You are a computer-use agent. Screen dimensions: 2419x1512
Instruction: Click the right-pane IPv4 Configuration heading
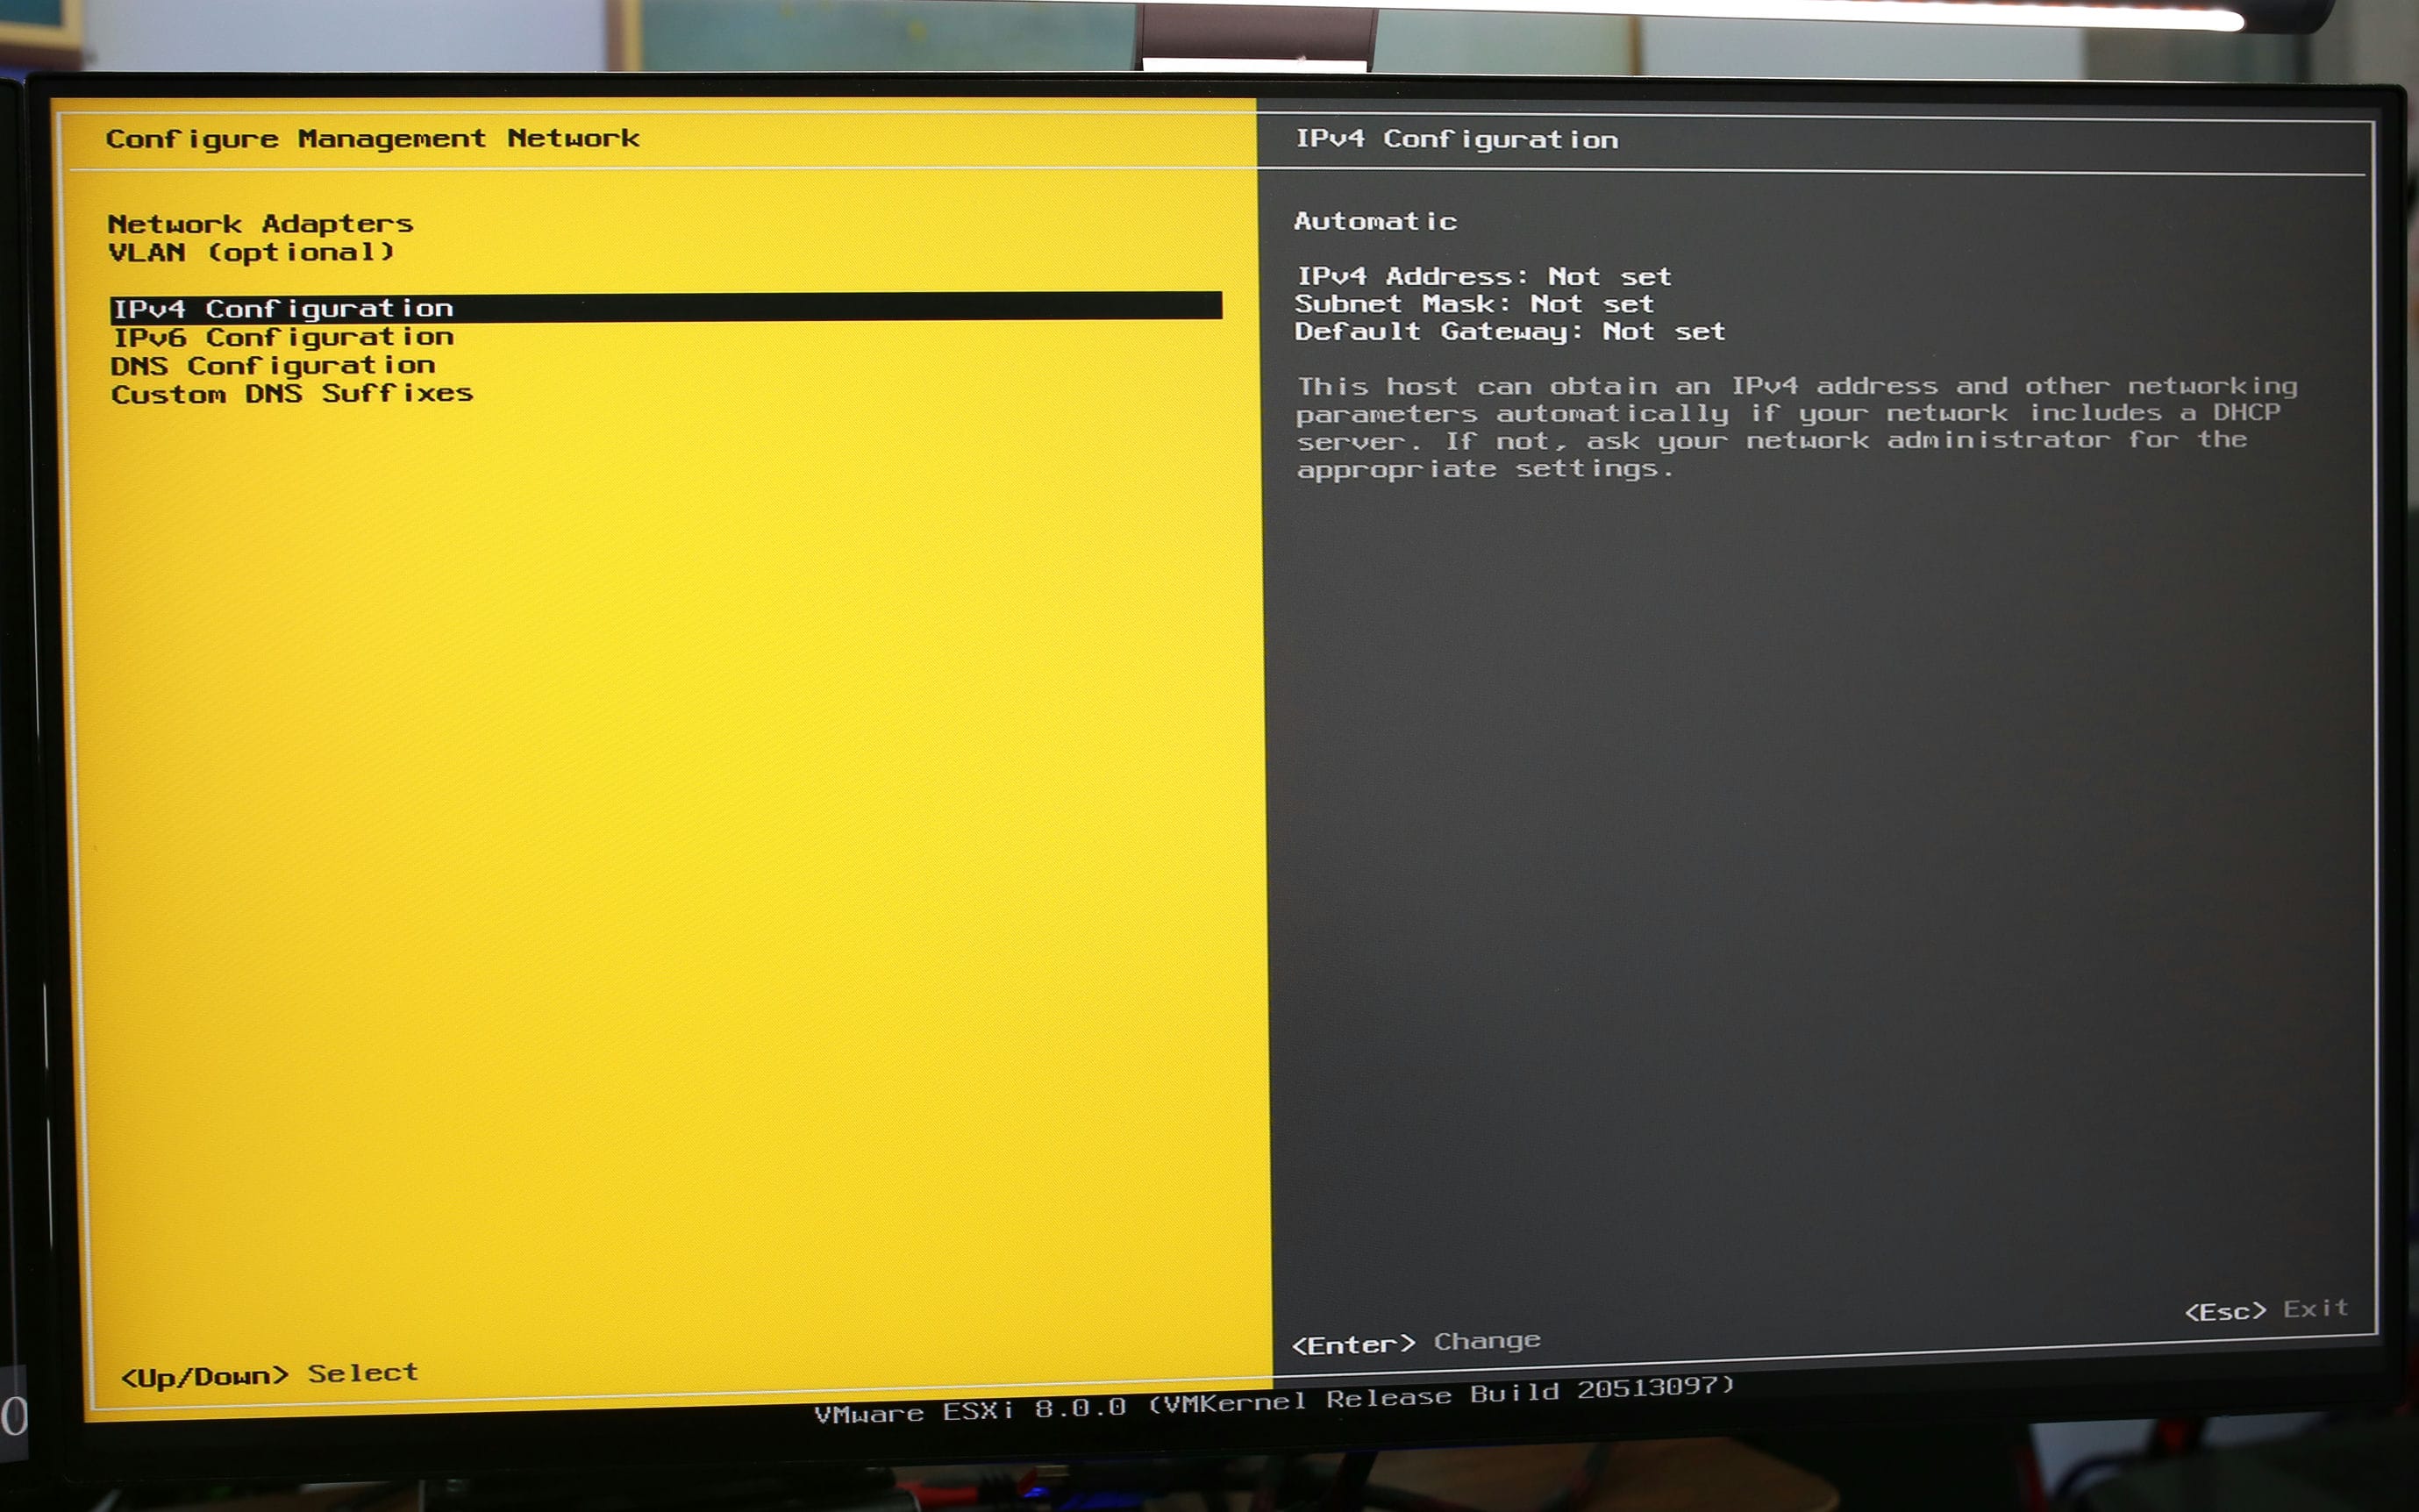(x=1457, y=139)
